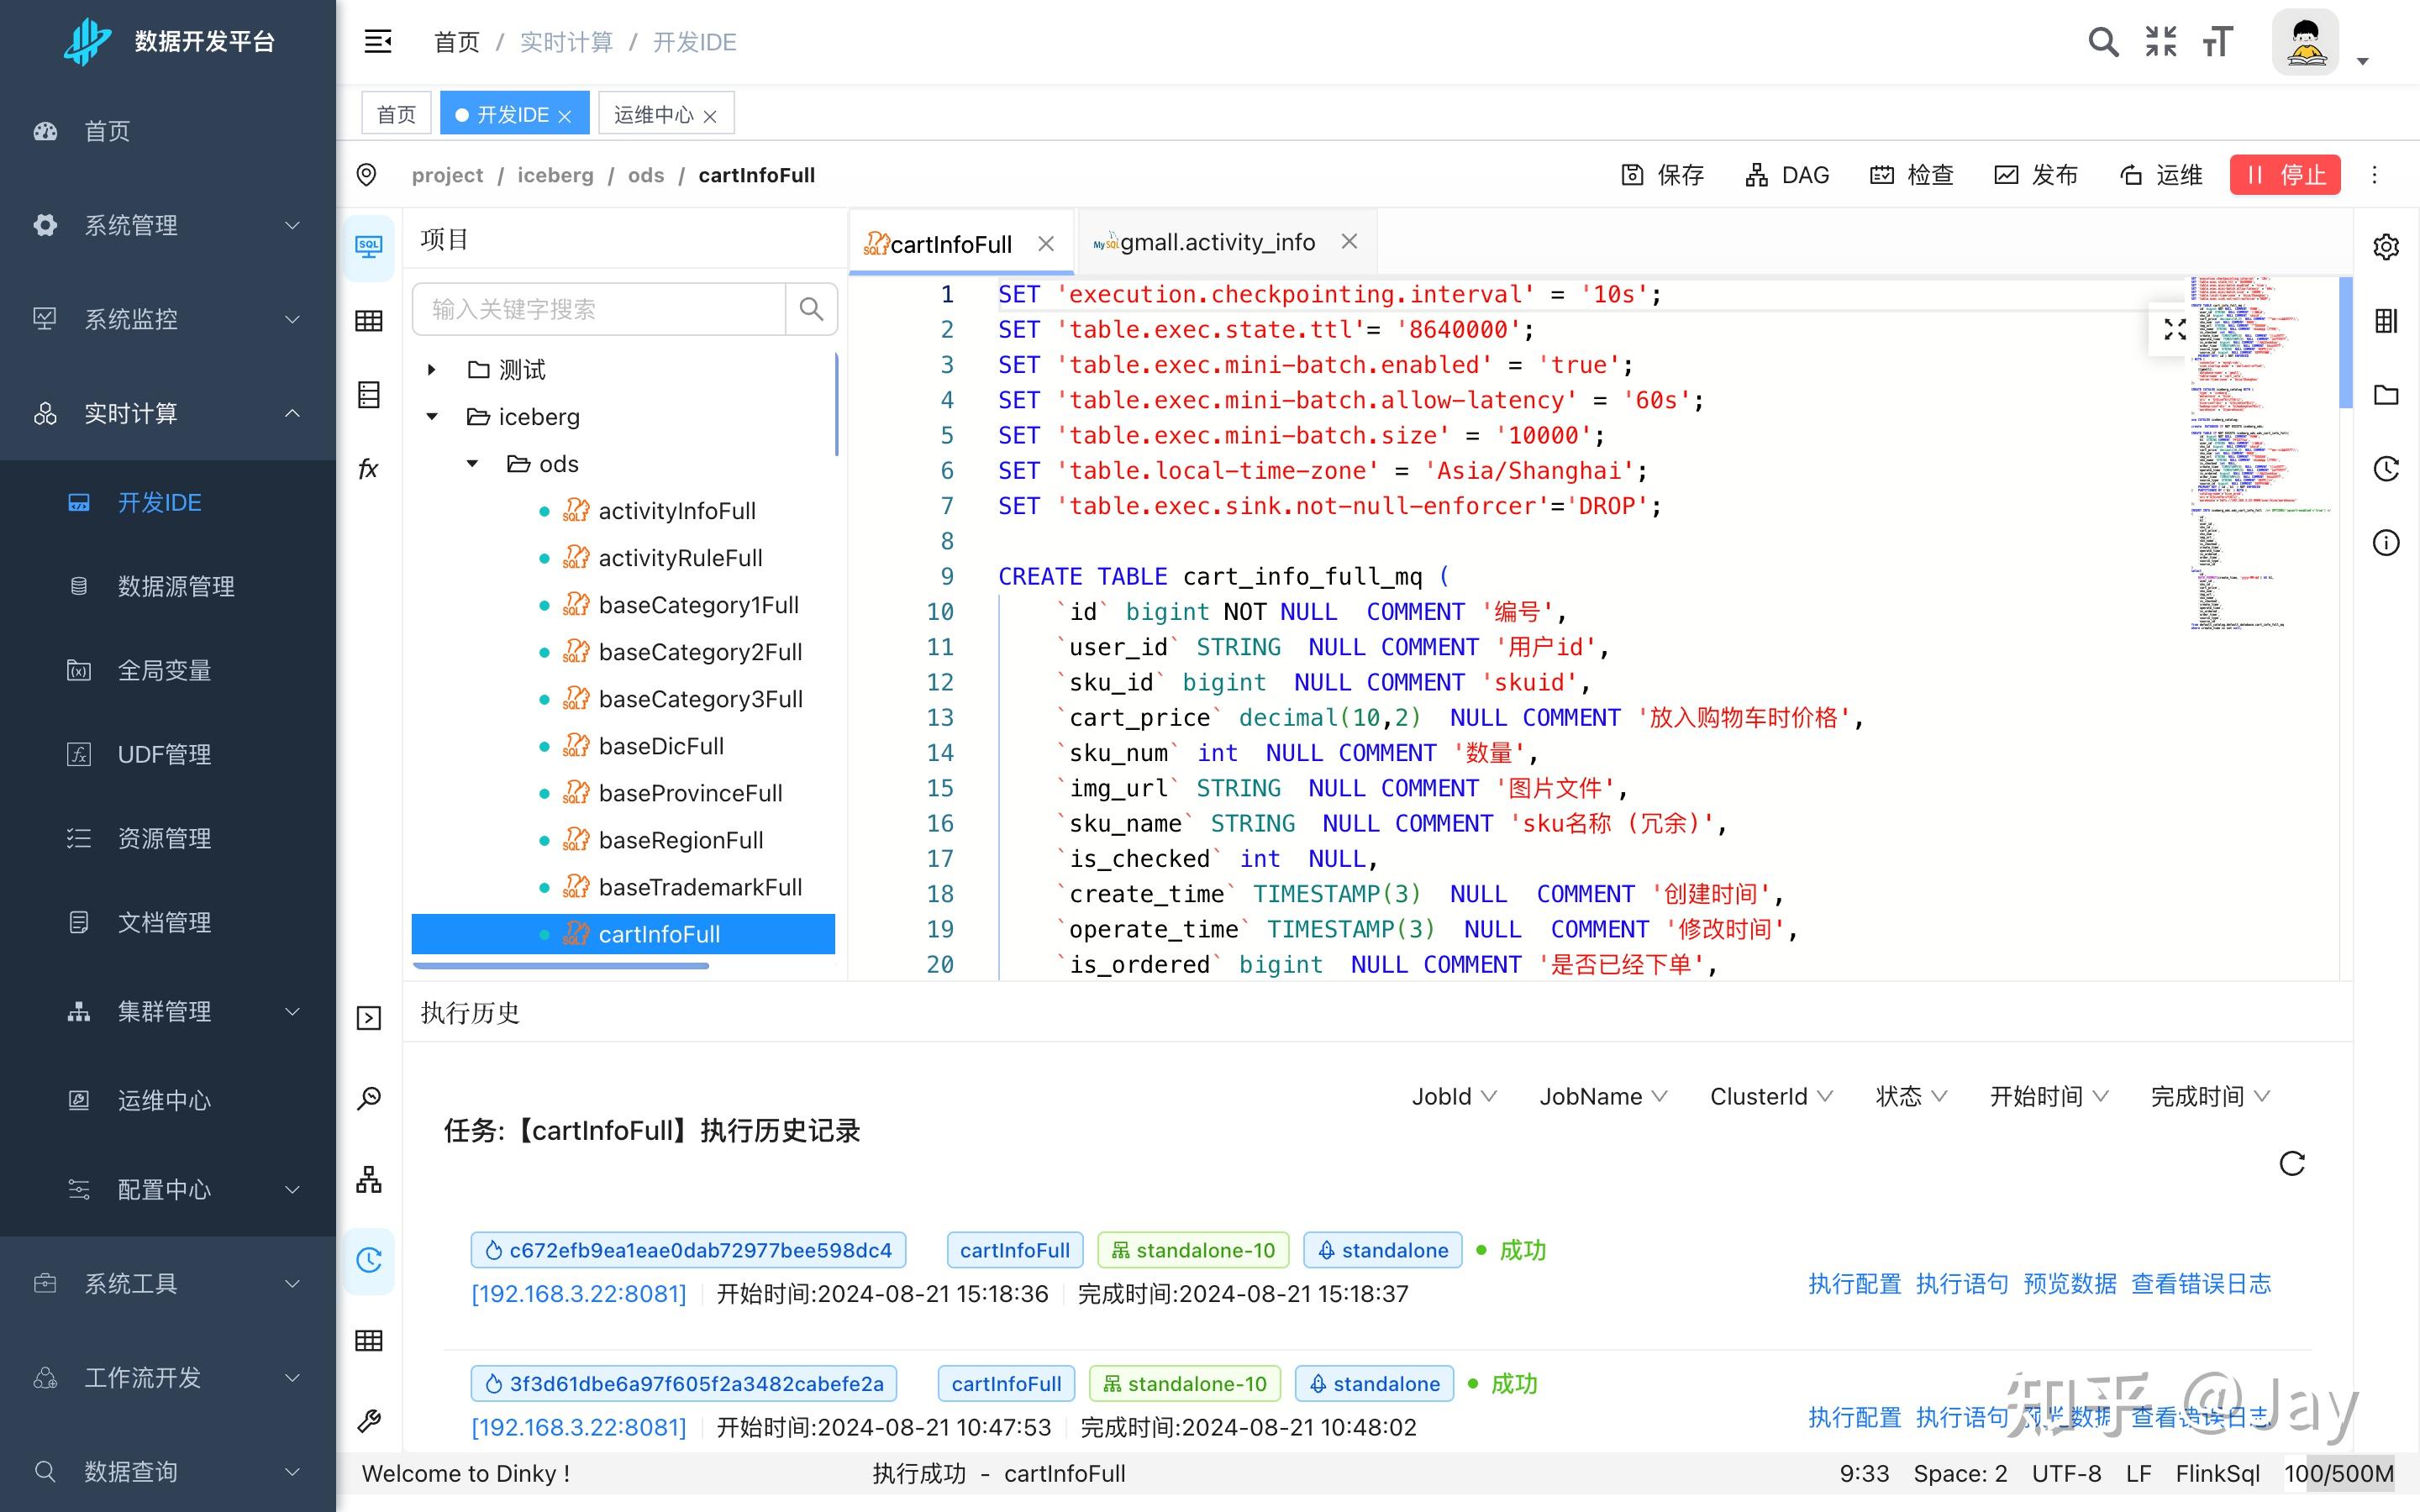This screenshot has width=2420, height=1512.
Task: Save the current script with the 保存 icon
Action: (x=1632, y=174)
